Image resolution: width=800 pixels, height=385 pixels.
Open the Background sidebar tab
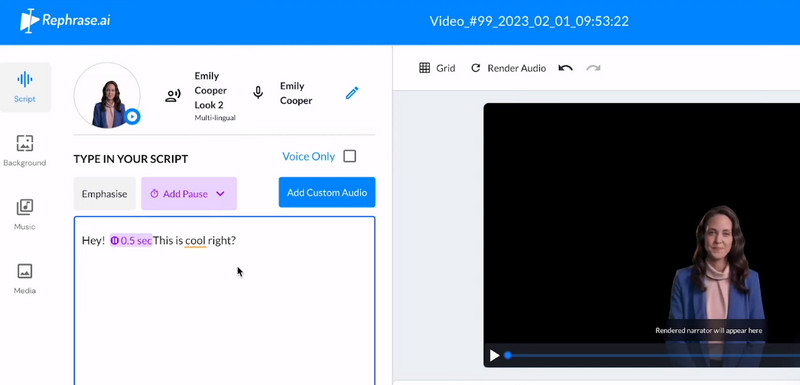(24, 150)
